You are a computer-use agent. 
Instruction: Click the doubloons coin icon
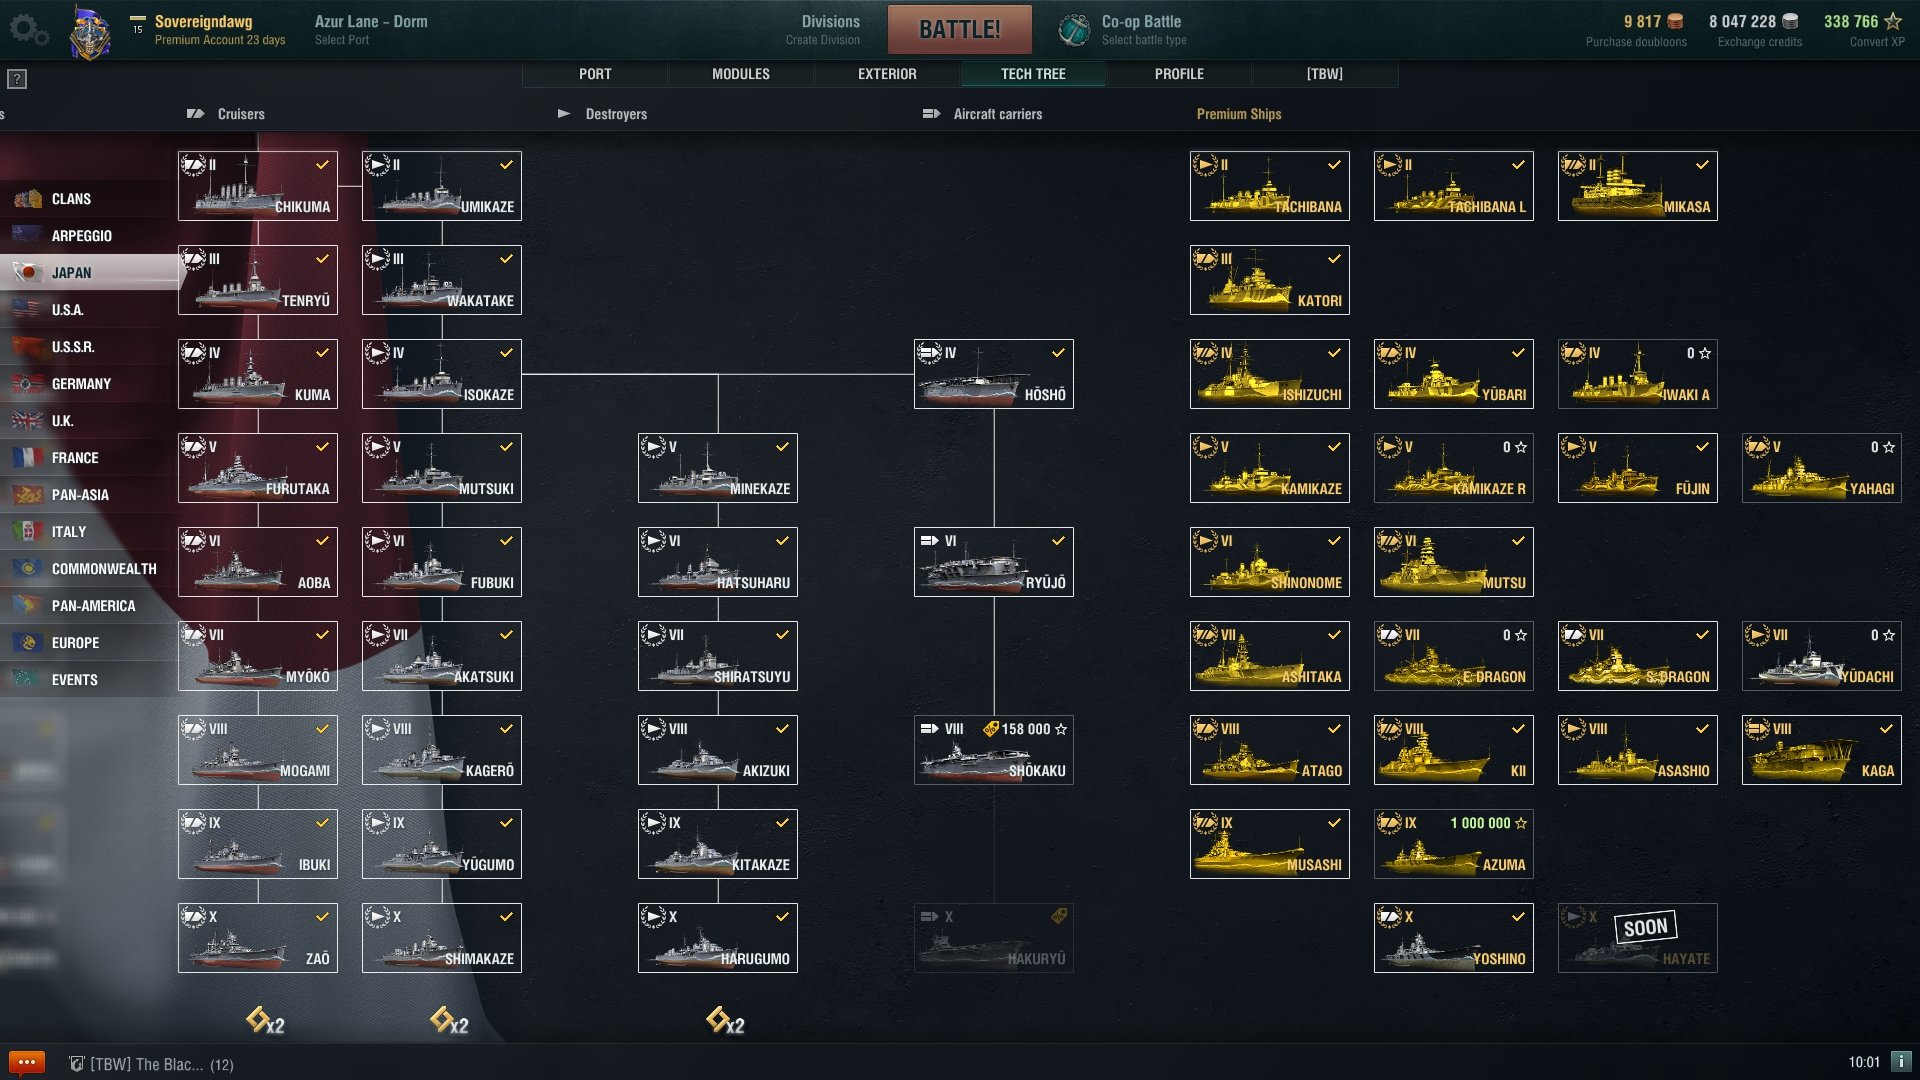1676,21
